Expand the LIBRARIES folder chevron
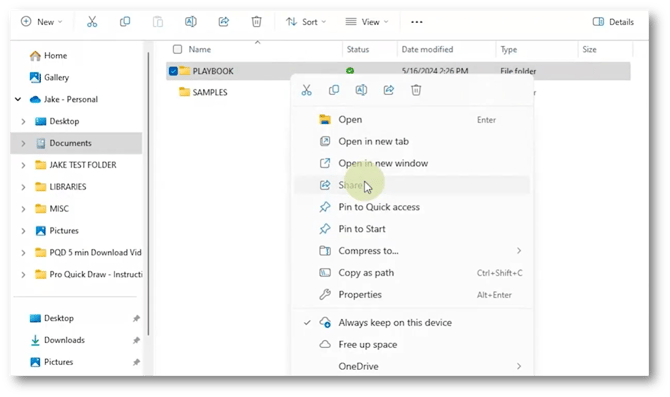 tap(23, 187)
